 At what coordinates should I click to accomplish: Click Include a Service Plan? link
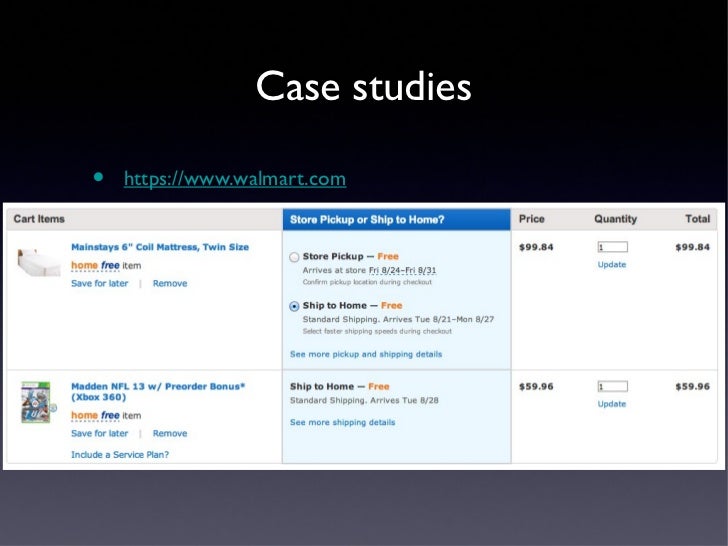[x=120, y=455]
